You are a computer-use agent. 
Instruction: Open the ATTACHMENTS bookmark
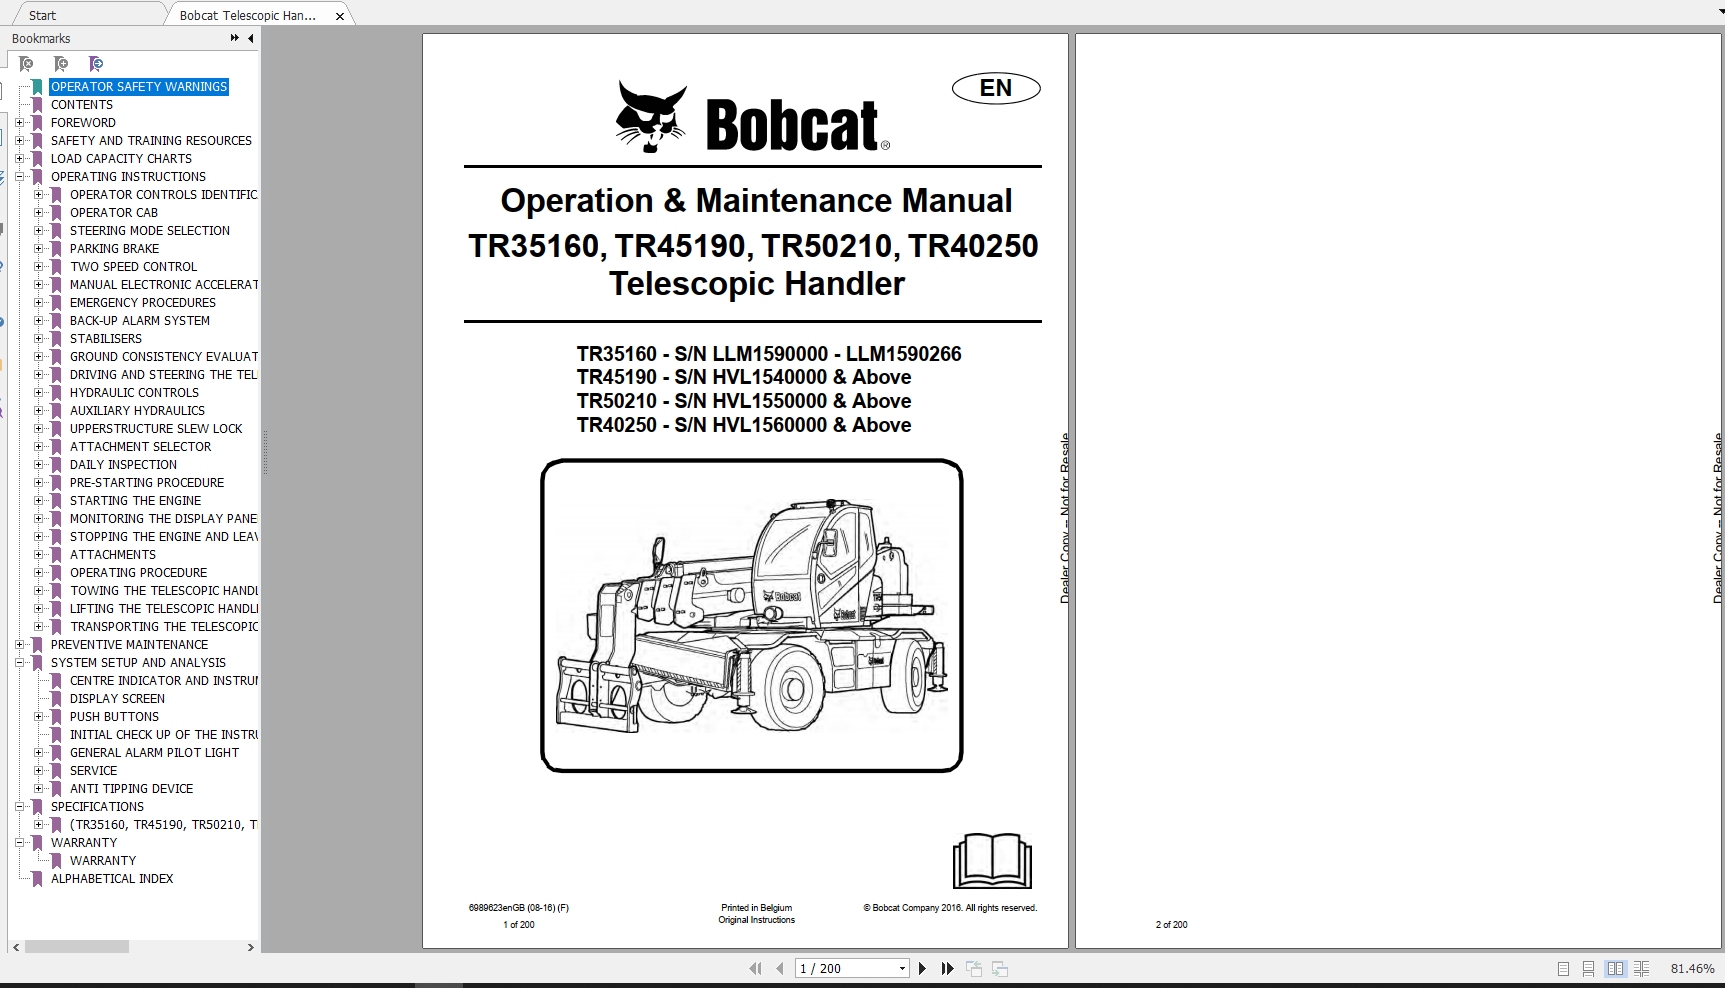[113, 555]
